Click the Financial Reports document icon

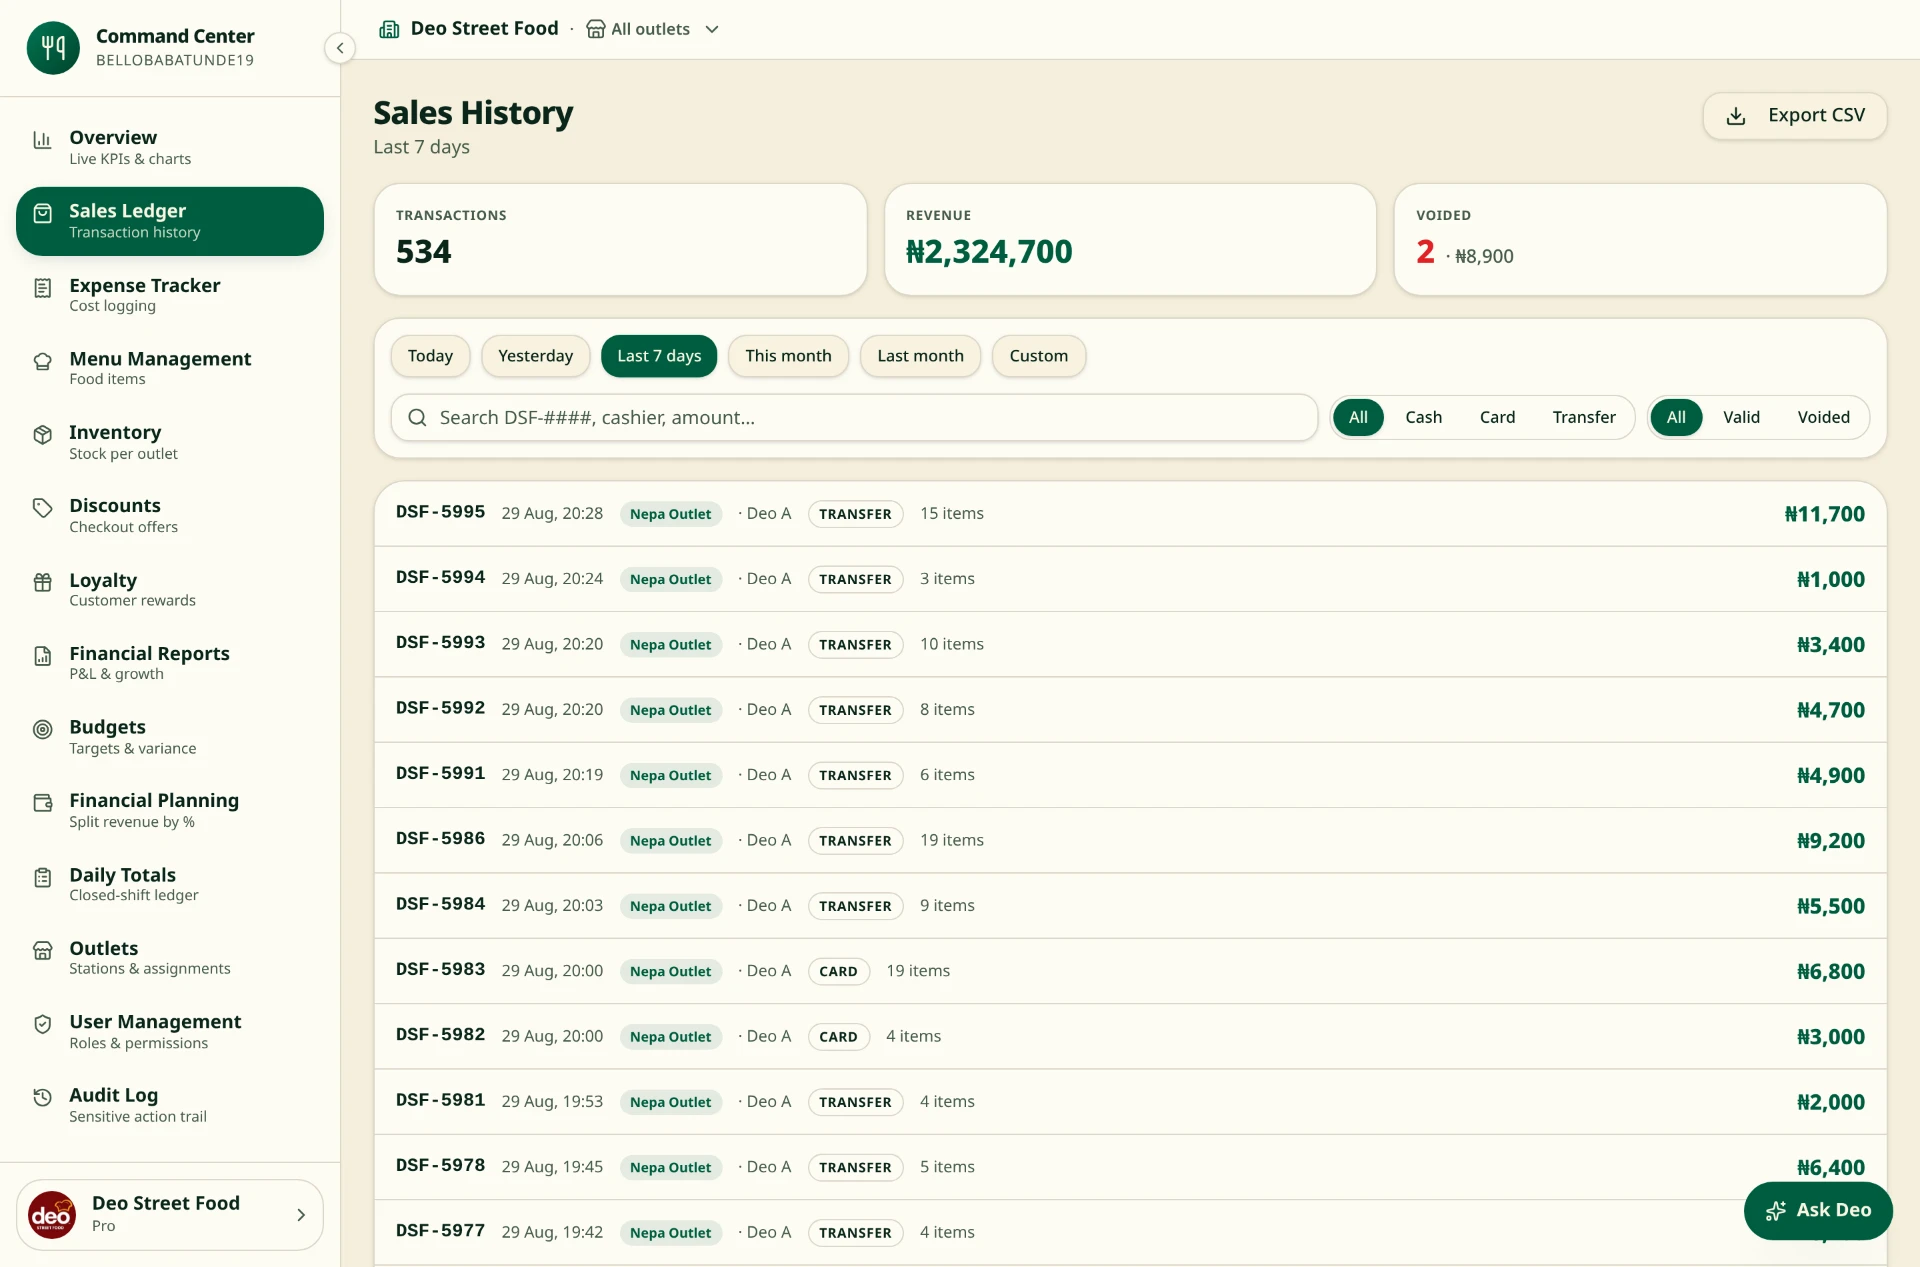coord(42,656)
